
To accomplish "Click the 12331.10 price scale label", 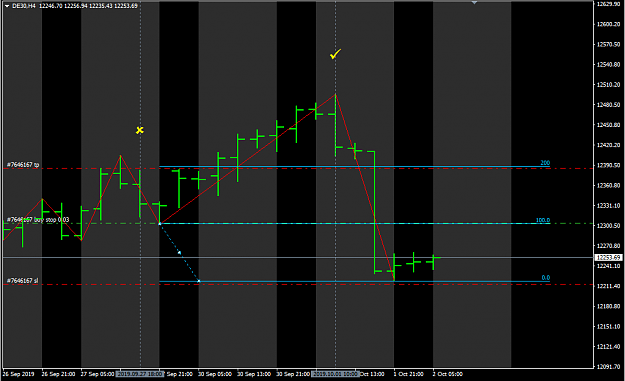I will point(608,206).
